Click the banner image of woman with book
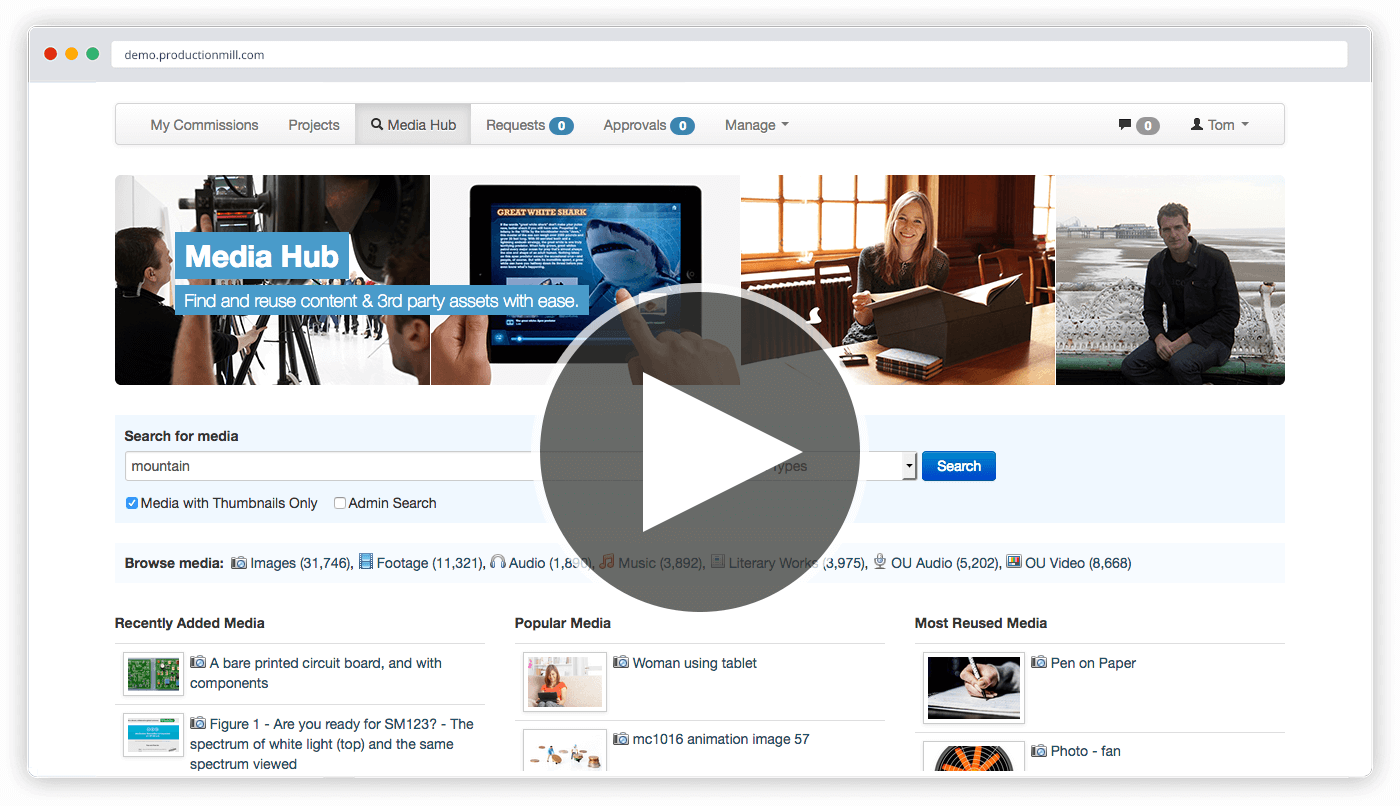The height and width of the screenshot is (806, 1400). click(898, 280)
